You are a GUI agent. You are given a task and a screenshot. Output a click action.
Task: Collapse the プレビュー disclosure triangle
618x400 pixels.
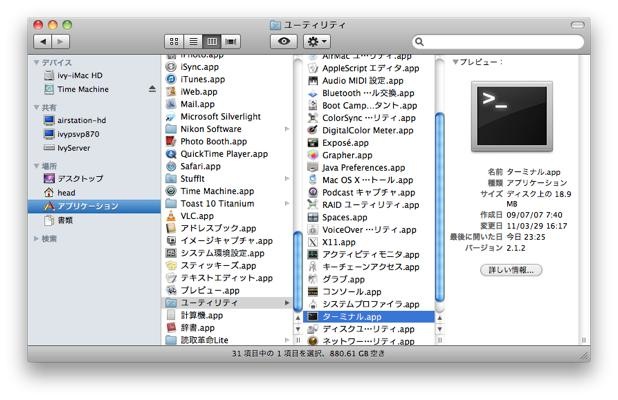[x=455, y=62]
